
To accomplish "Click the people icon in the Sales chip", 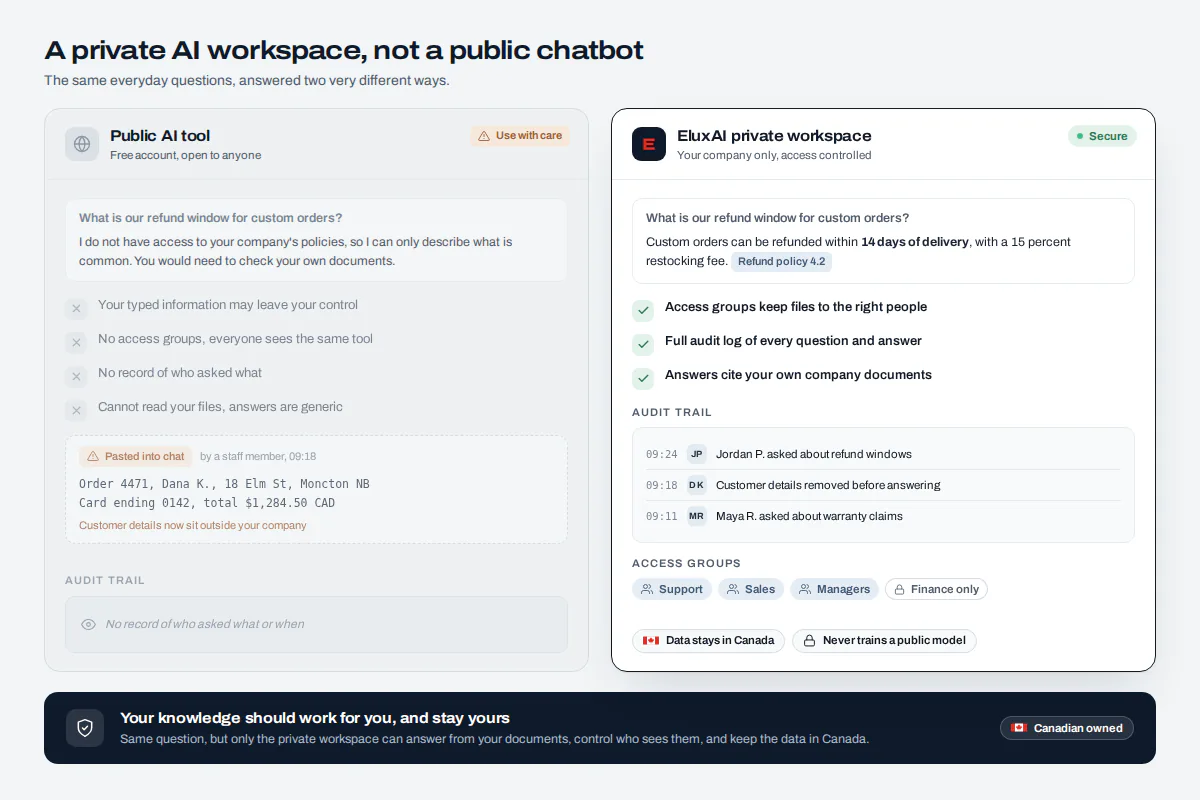I will pyautogui.click(x=733, y=590).
